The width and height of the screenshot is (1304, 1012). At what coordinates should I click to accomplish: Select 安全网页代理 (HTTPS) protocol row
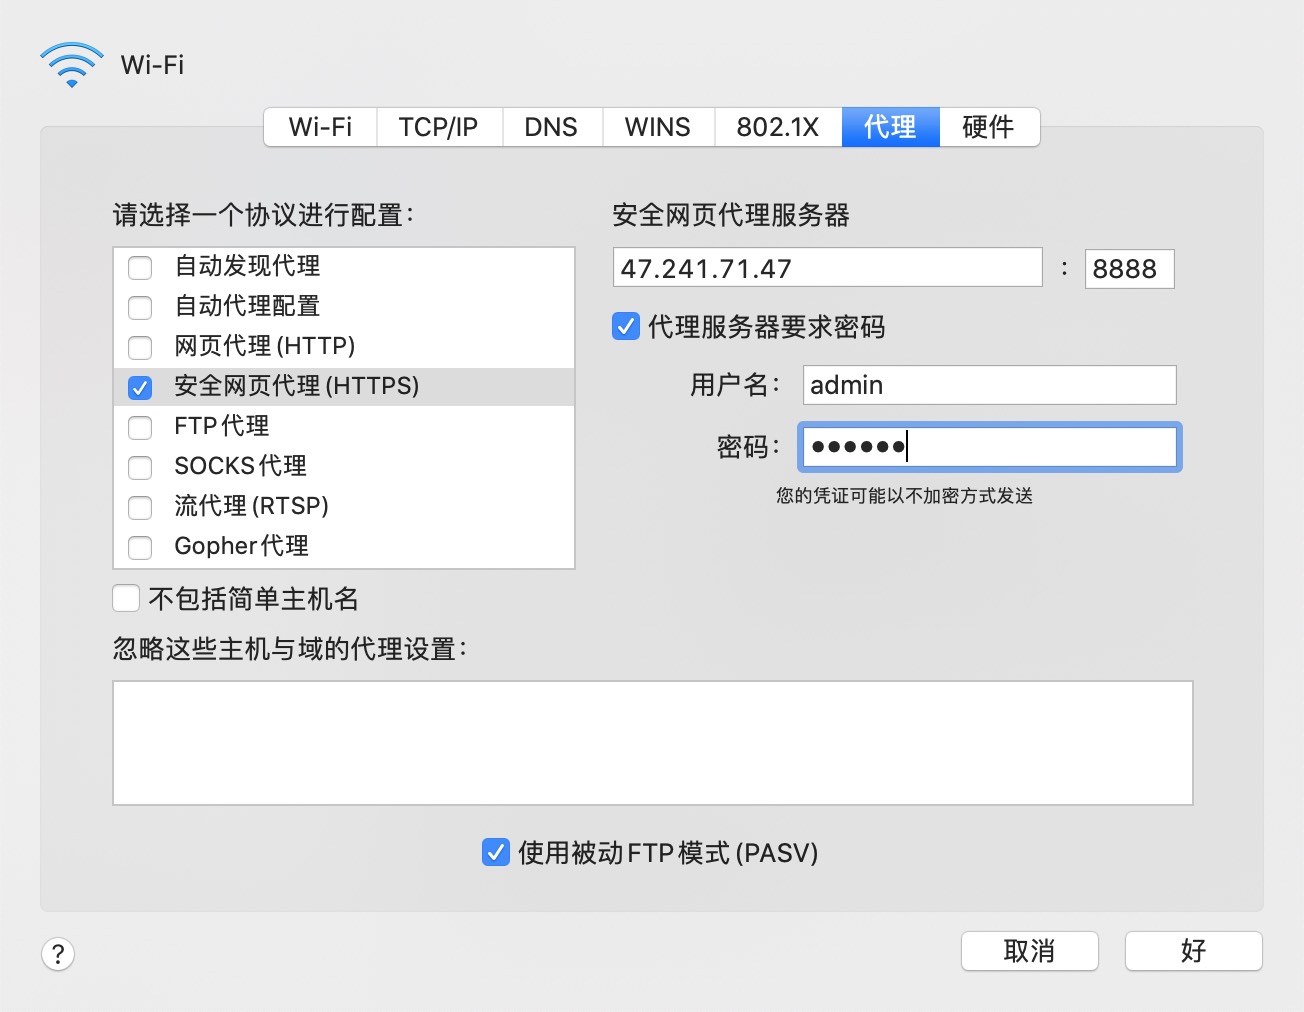click(344, 386)
